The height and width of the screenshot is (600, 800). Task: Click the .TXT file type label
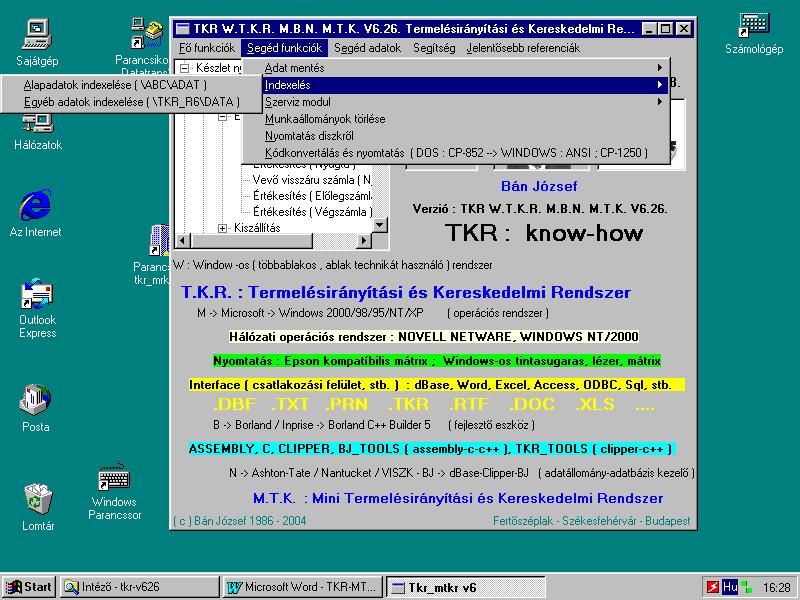tap(290, 404)
